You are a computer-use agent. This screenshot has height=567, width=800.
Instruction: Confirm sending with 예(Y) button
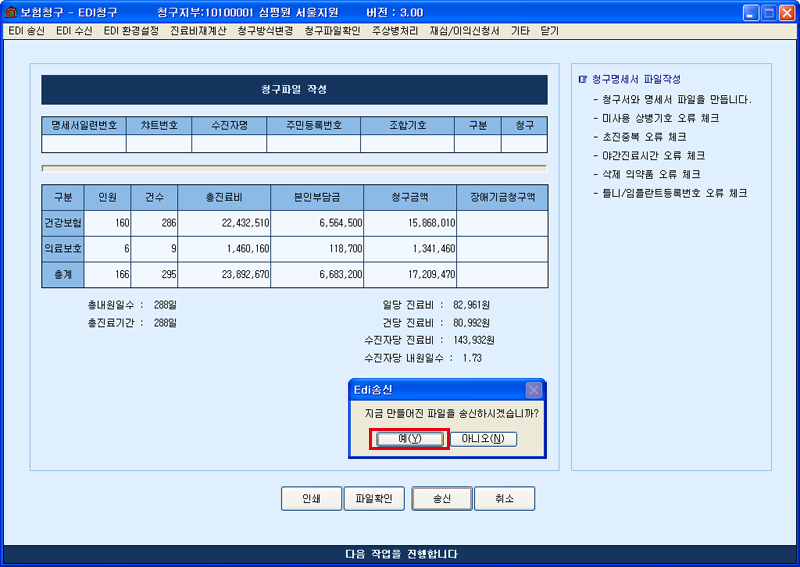[408, 439]
